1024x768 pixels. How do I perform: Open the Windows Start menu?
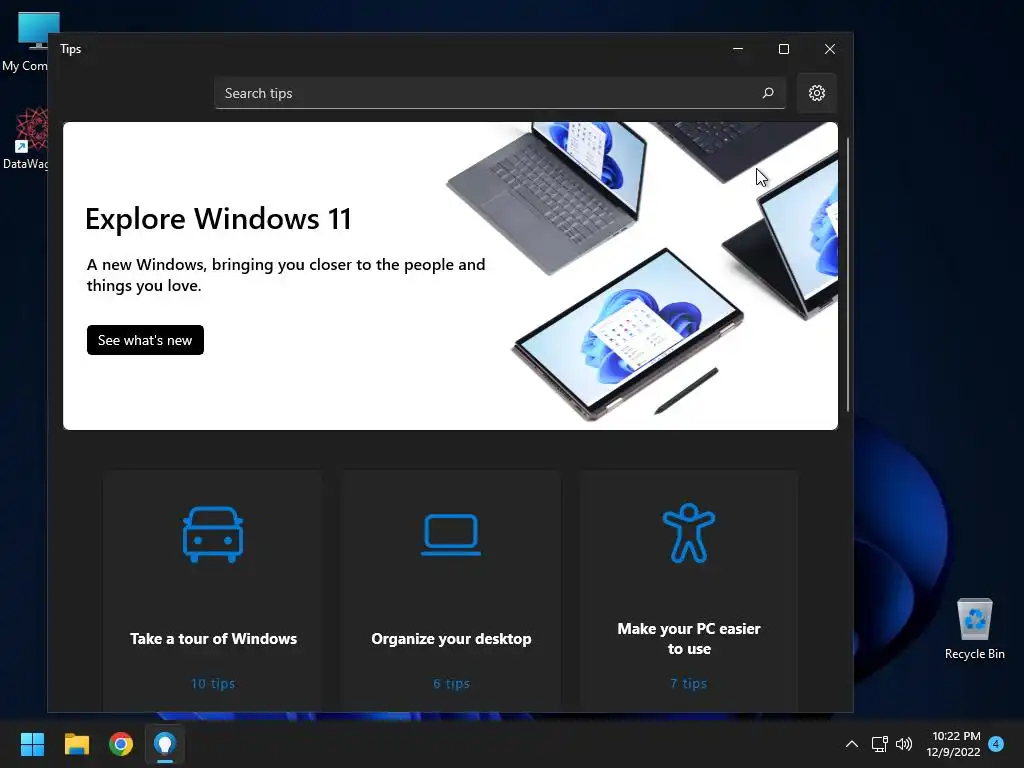[x=32, y=744]
